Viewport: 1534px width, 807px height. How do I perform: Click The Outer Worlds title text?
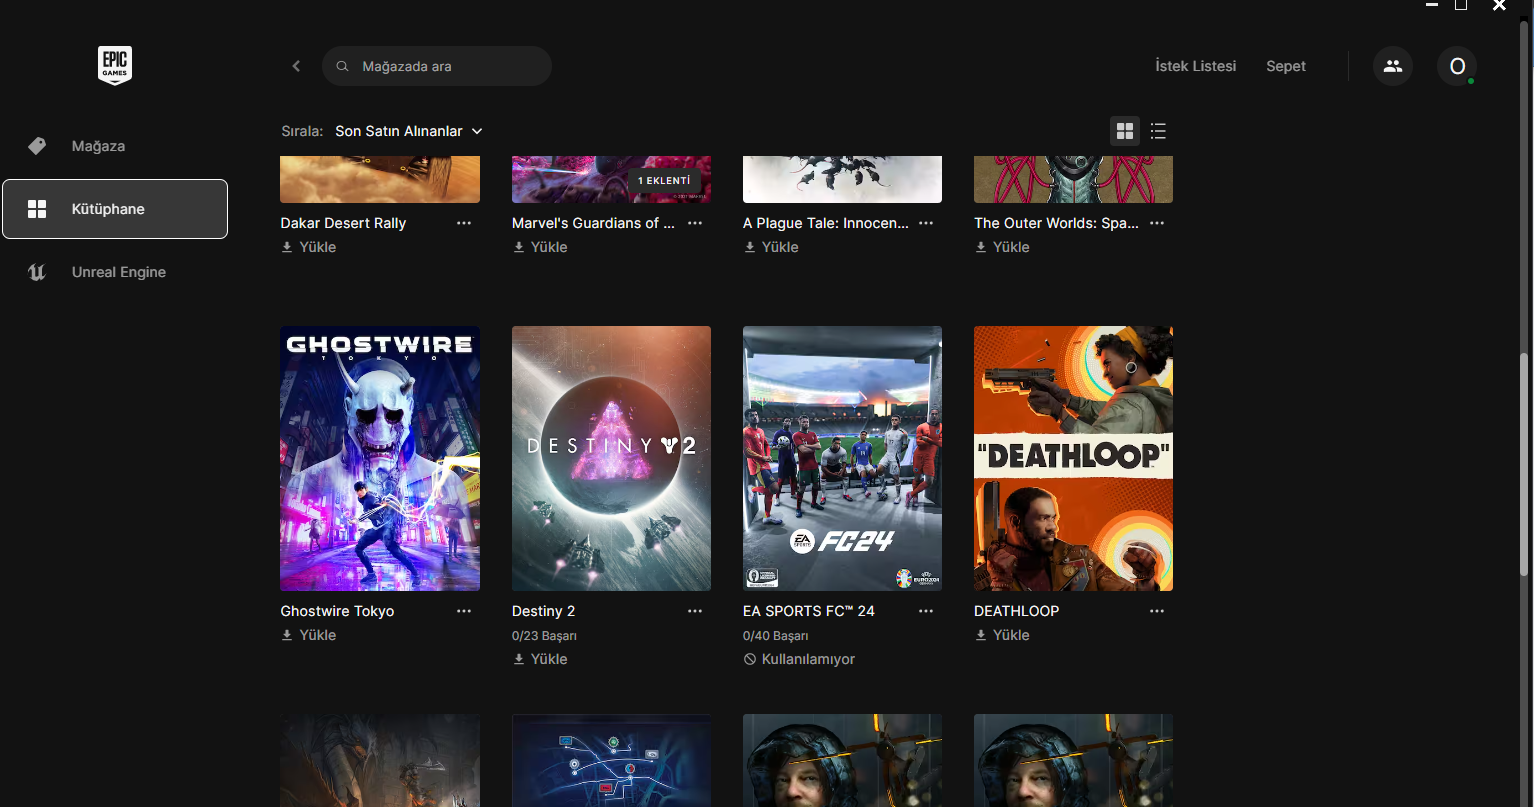click(x=1056, y=223)
